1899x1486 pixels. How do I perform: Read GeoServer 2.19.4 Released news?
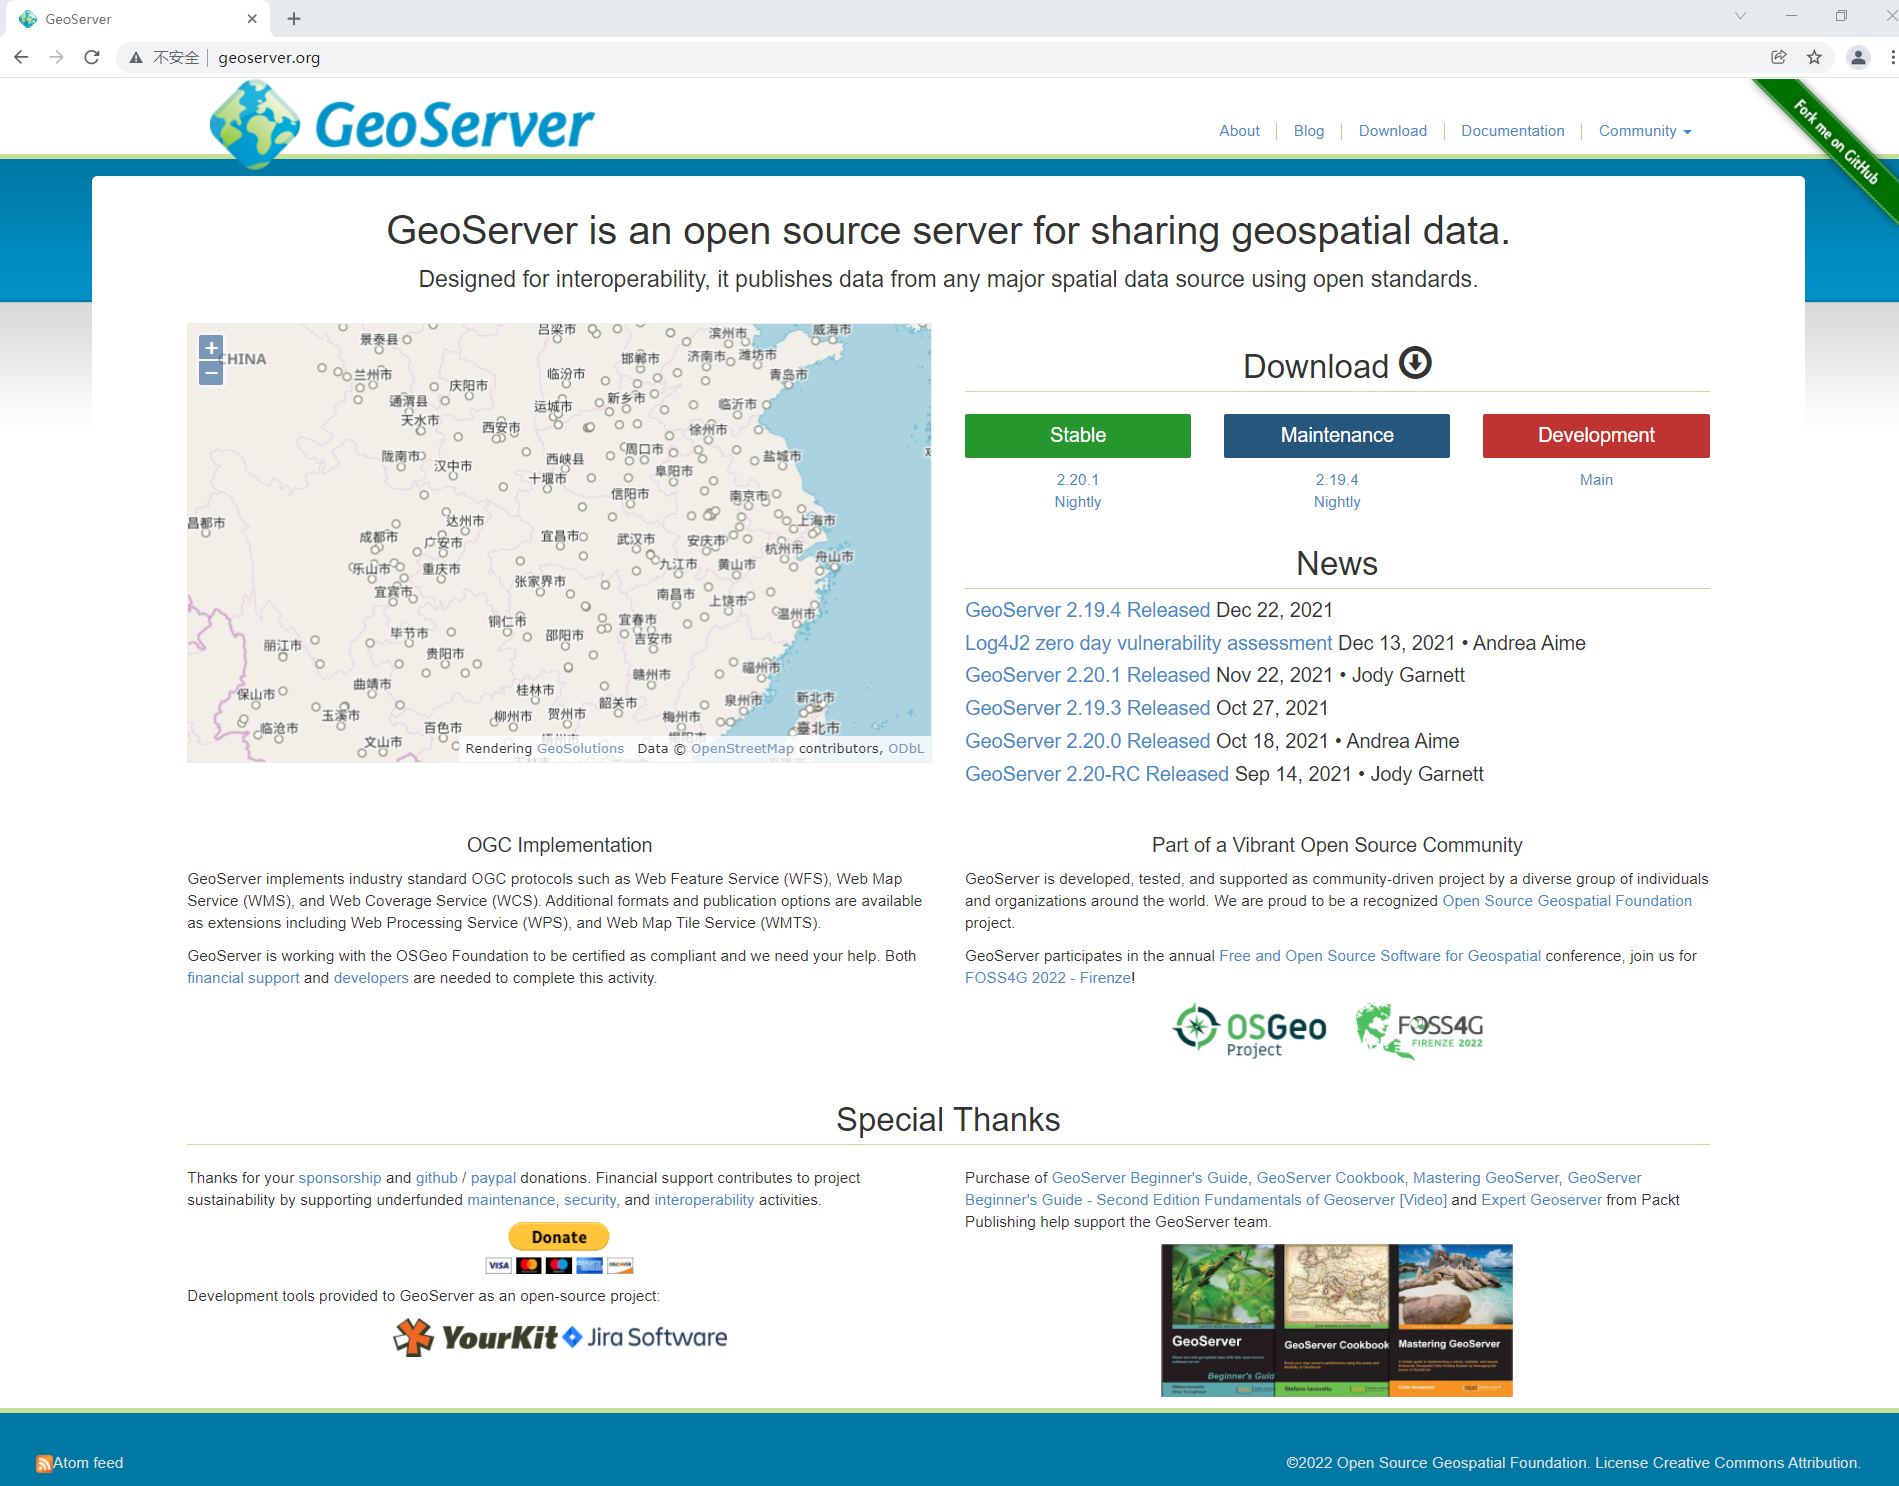tap(1088, 610)
